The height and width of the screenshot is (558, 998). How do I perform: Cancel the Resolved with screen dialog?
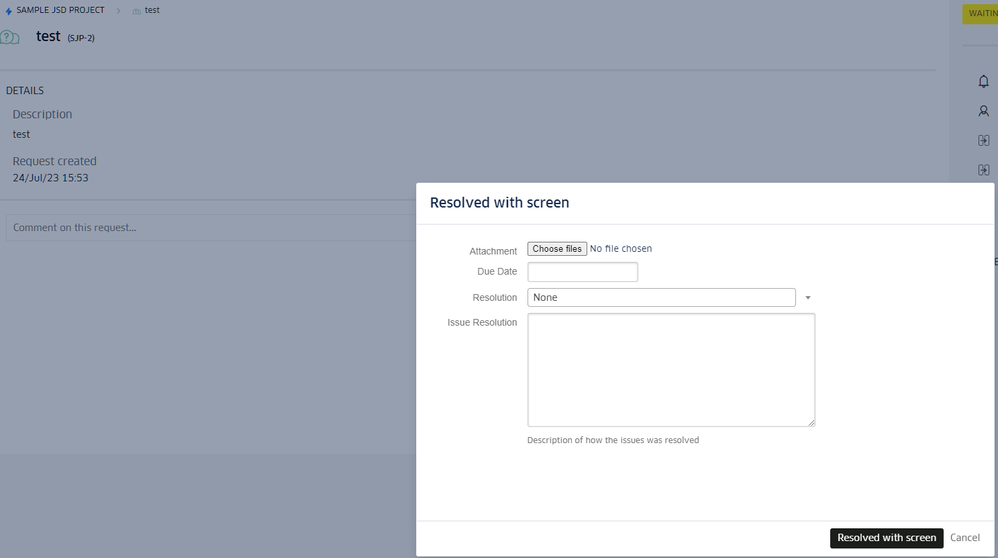pos(965,538)
